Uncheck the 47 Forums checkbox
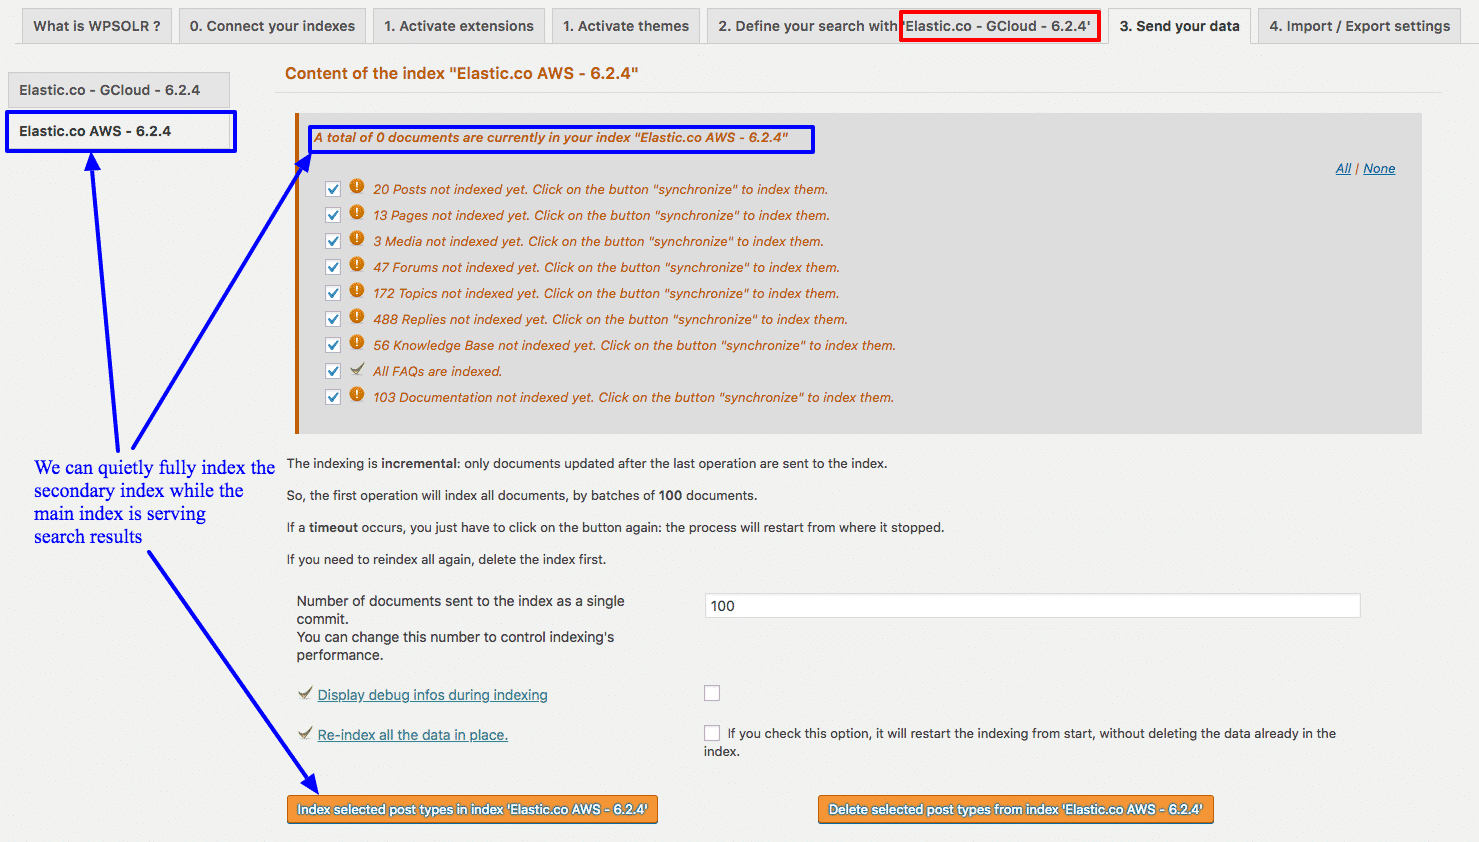The image size is (1479, 842). click(x=333, y=267)
